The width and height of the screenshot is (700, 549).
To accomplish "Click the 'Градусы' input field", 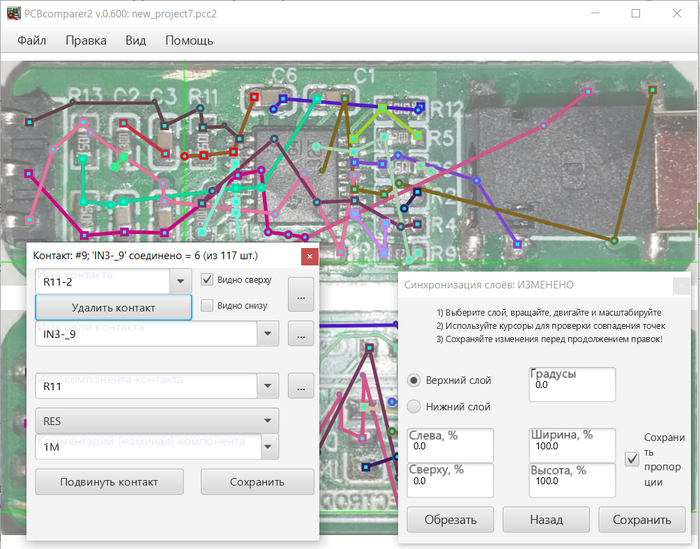I will point(572,384).
